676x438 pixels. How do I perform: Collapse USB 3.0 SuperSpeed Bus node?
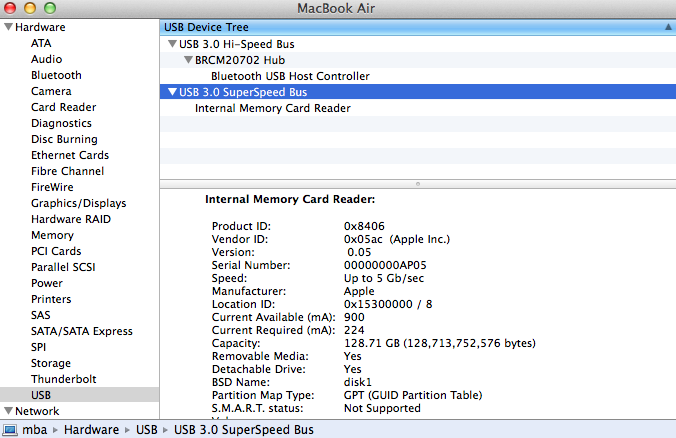click(172, 92)
